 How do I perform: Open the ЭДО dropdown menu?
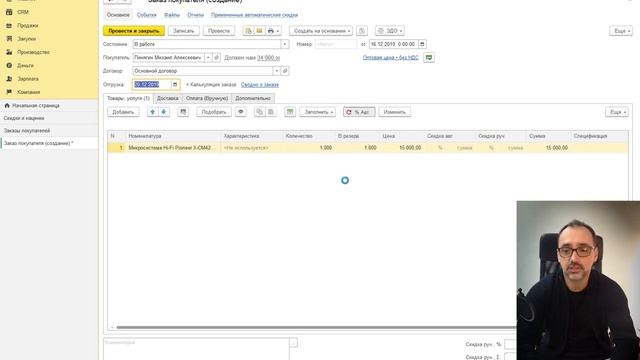pyautogui.click(x=390, y=31)
